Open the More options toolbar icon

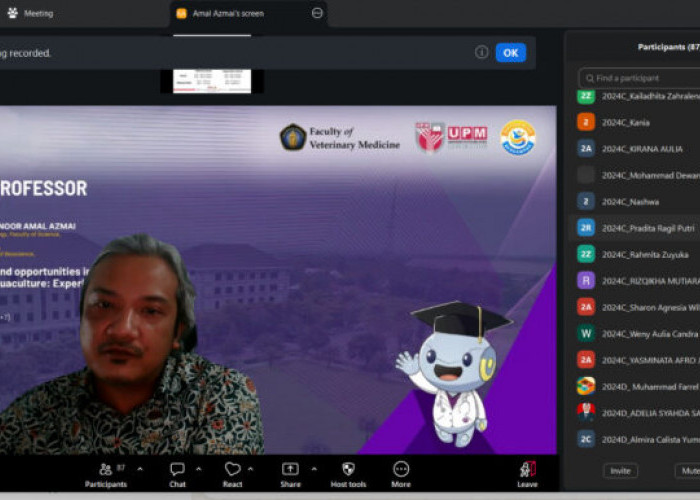[401, 469]
